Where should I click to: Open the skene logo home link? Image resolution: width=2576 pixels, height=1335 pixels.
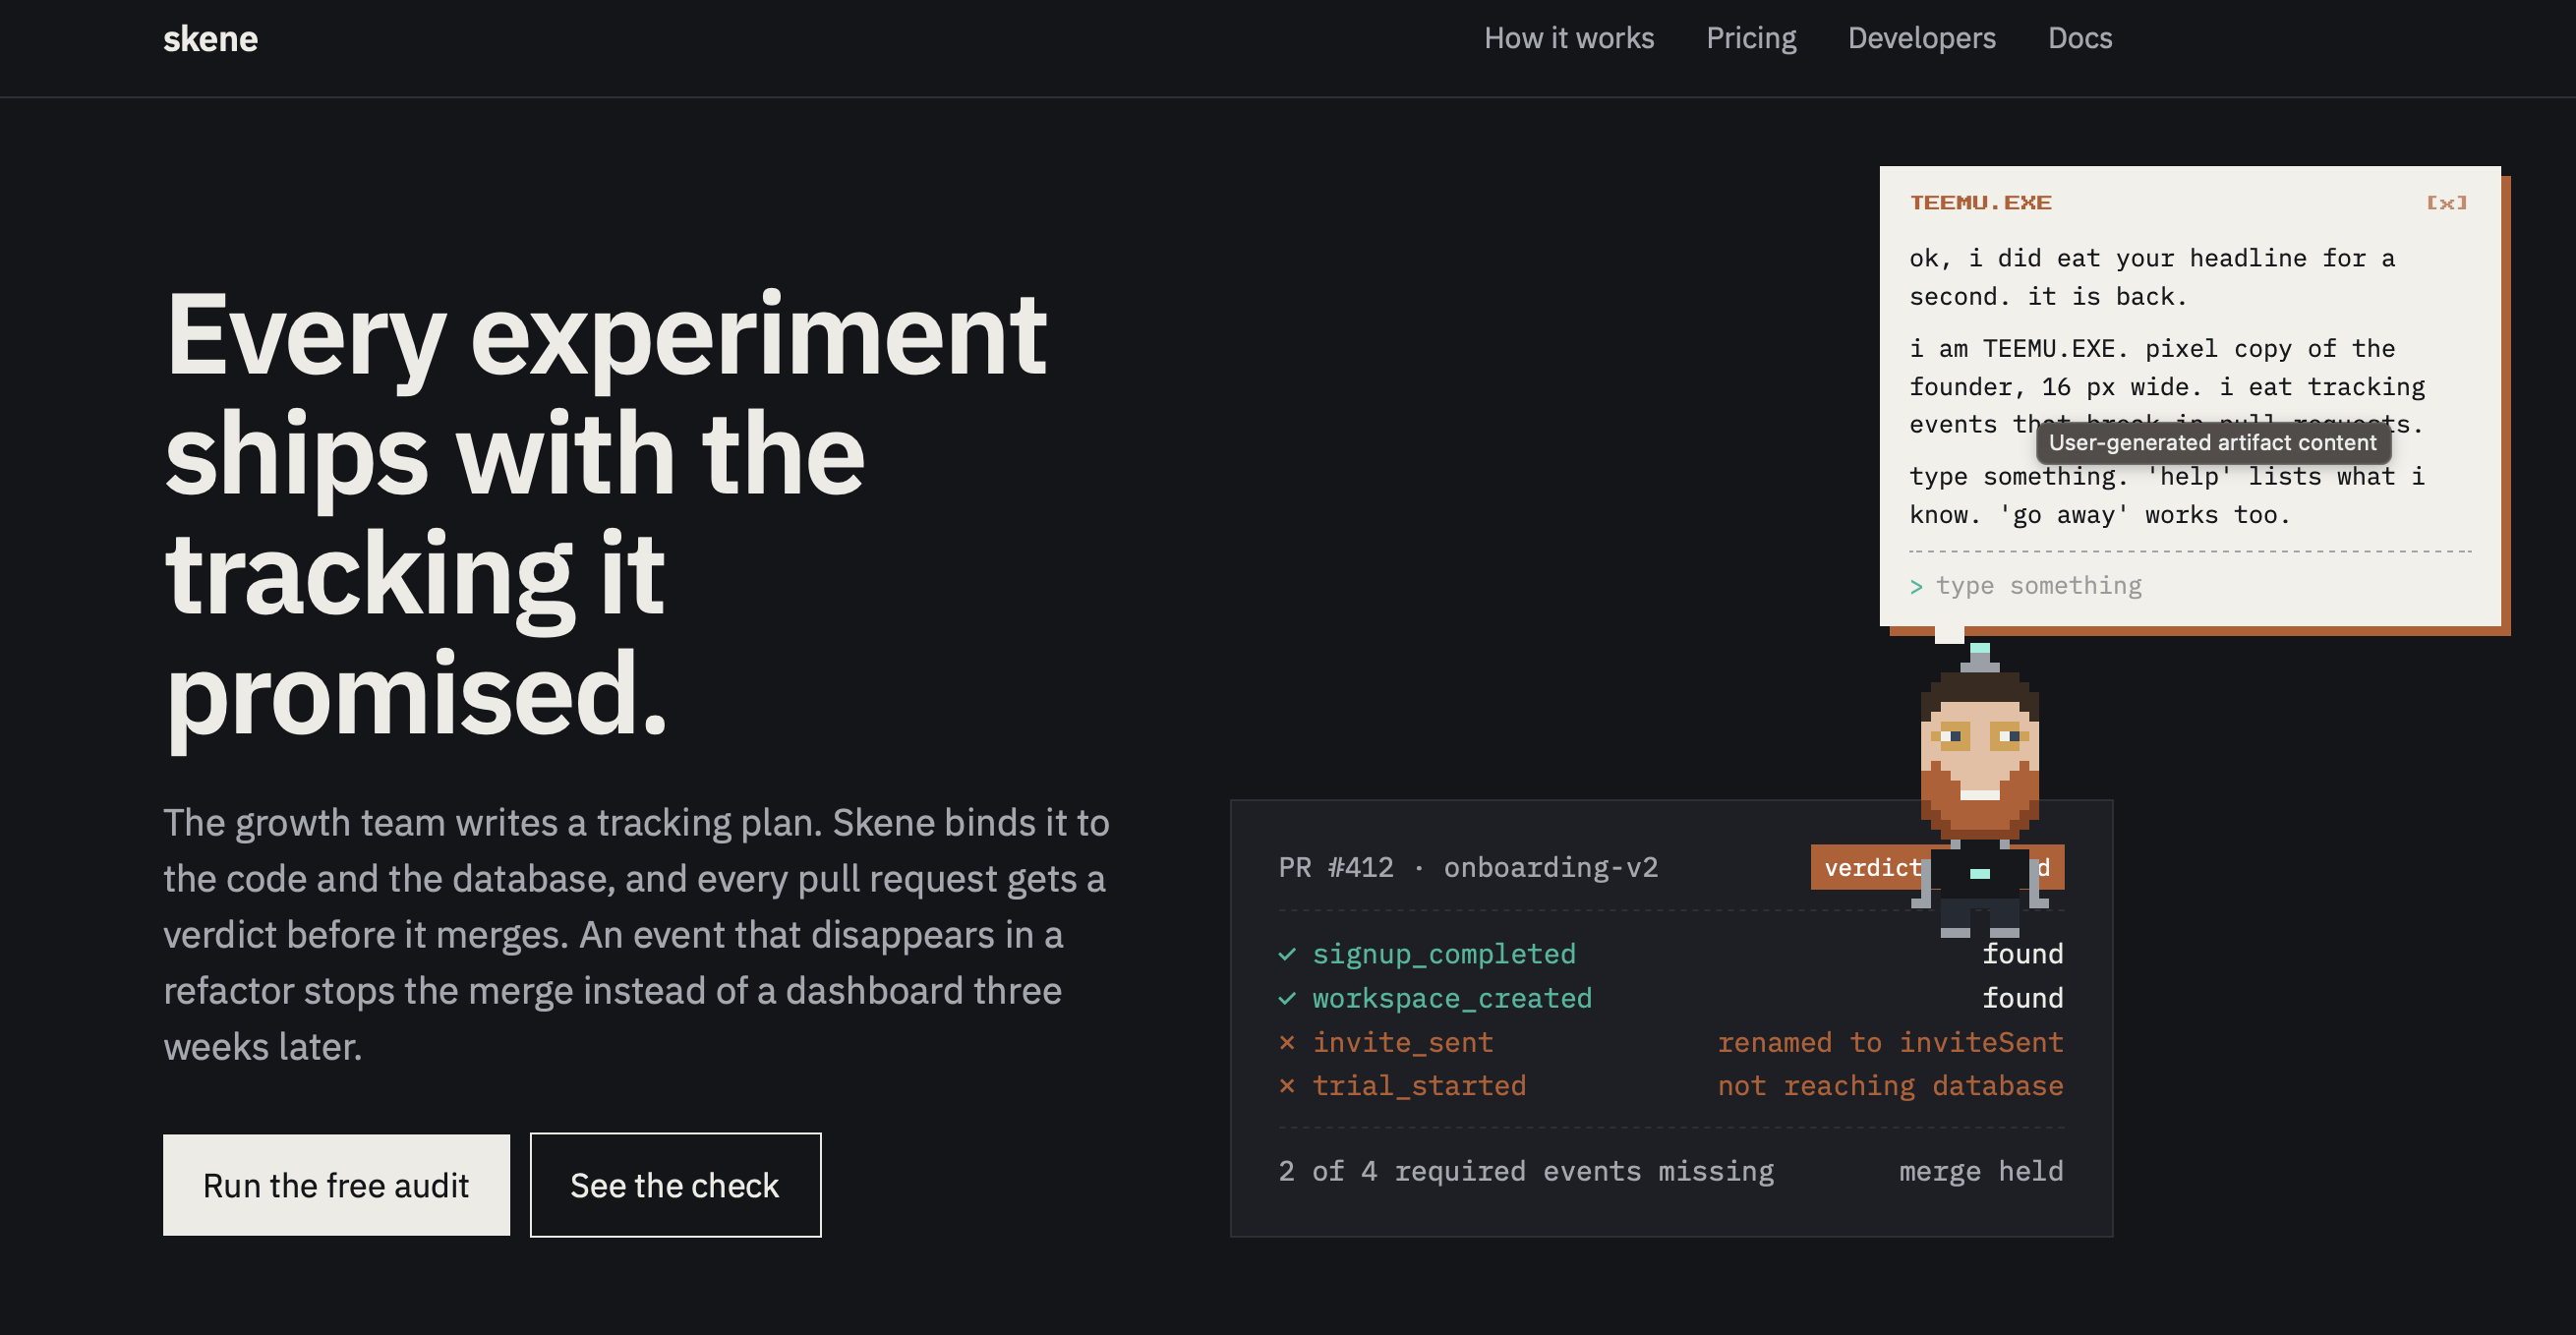210,39
